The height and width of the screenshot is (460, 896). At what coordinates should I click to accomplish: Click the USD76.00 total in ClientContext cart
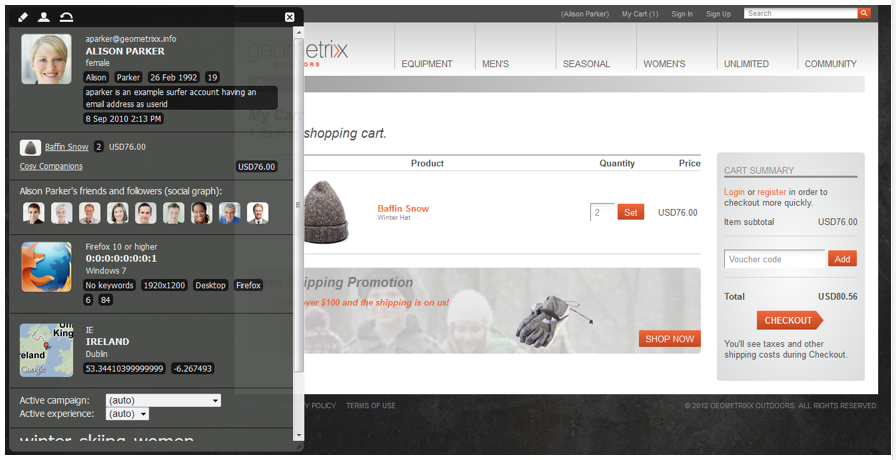click(257, 167)
